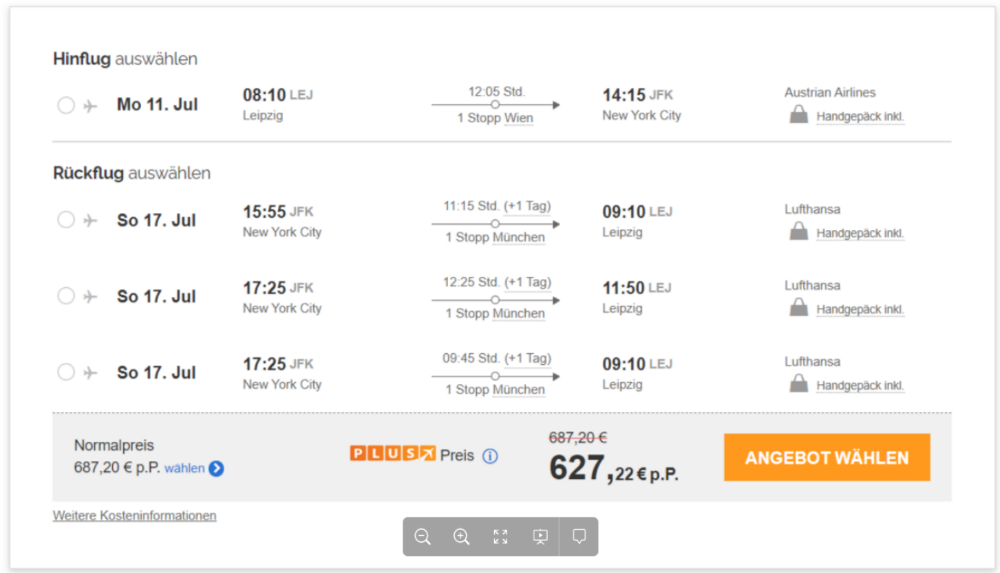1000x573 pixels.
Task: Click Handgepäck inkl. on the 11:50 arrival flight
Action: click(860, 309)
